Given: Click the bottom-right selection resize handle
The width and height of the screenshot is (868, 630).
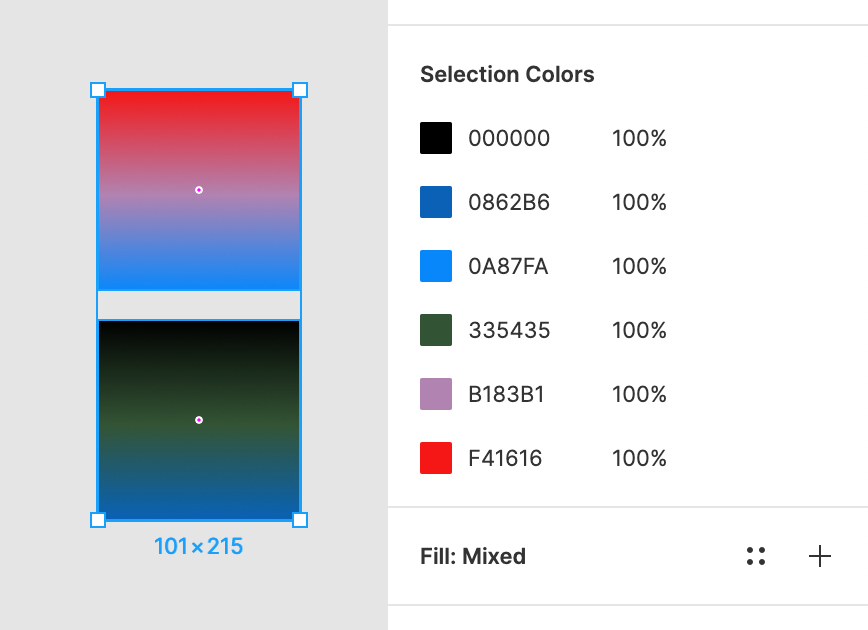Looking at the screenshot, I should (x=300, y=520).
